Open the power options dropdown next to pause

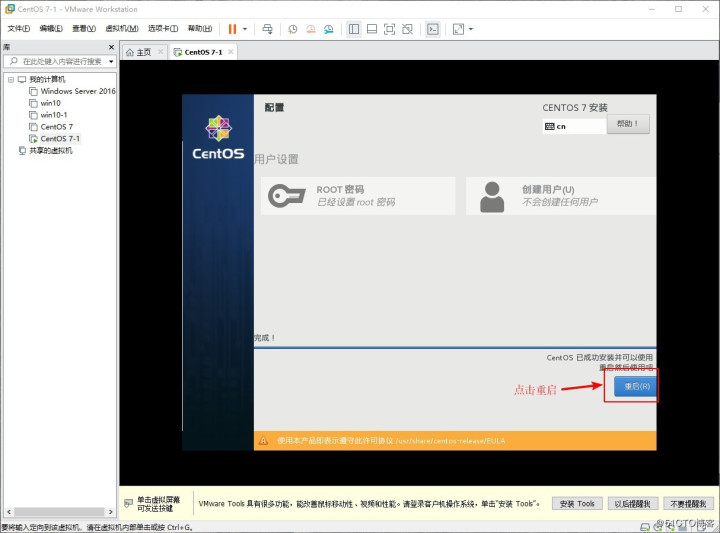point(245,29)
